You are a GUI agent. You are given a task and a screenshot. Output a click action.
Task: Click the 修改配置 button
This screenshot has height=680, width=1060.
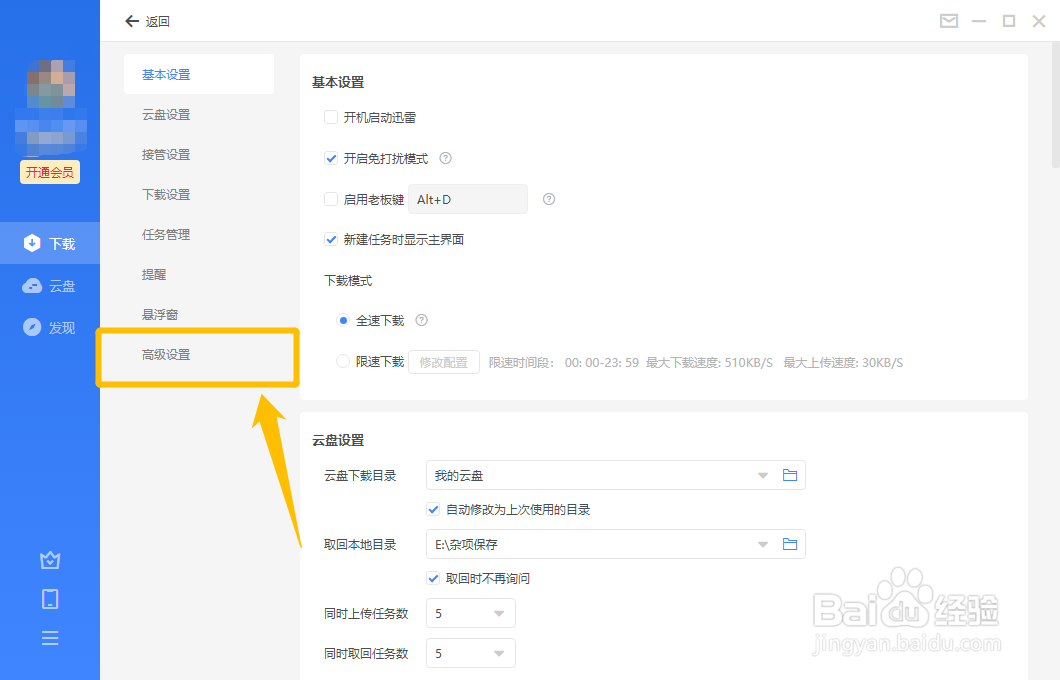(443, 361)
